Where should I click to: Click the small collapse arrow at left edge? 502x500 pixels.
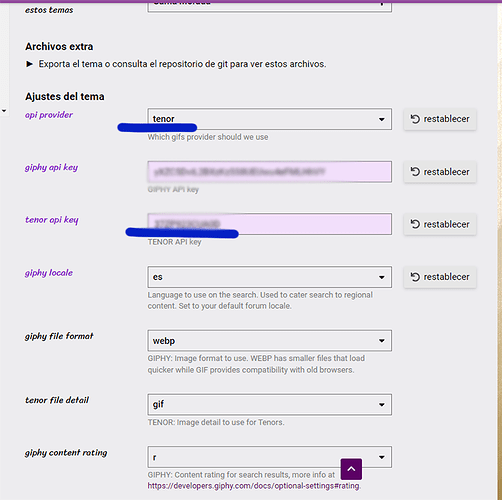pyautogui.click(x=4, y=111)
